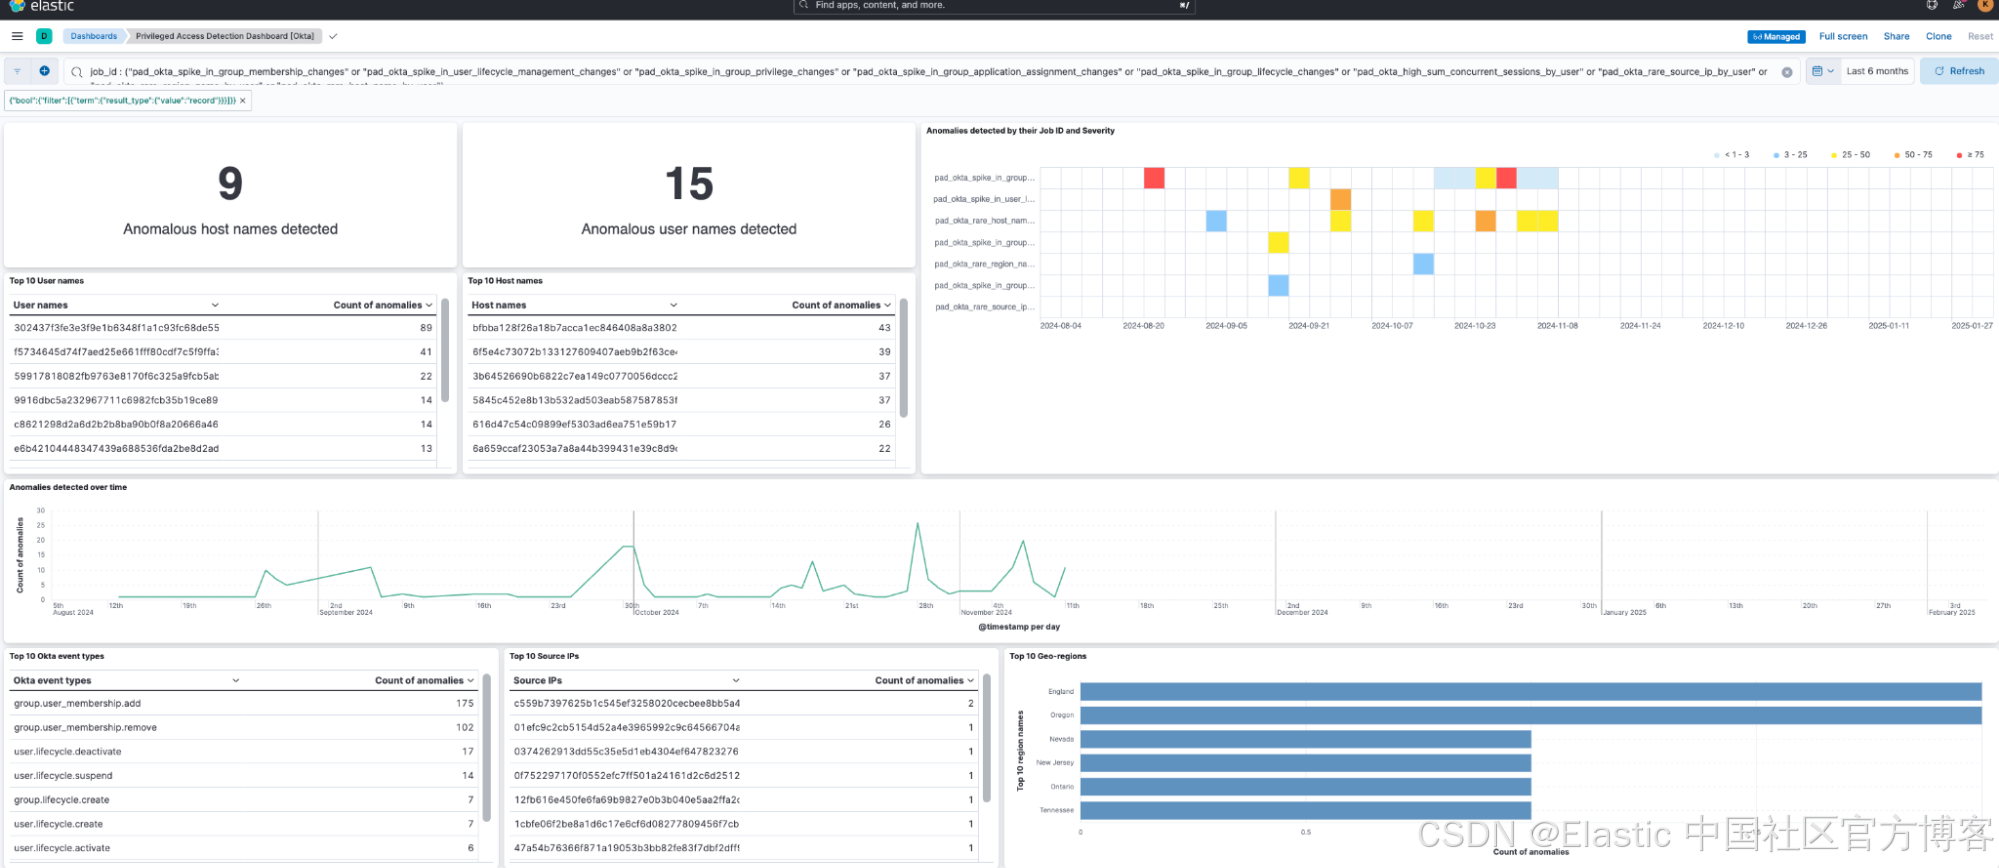Sort Top 10 User names by Count of anomalies
This screenshot has width=1999, height=868.
click(382, 305)
